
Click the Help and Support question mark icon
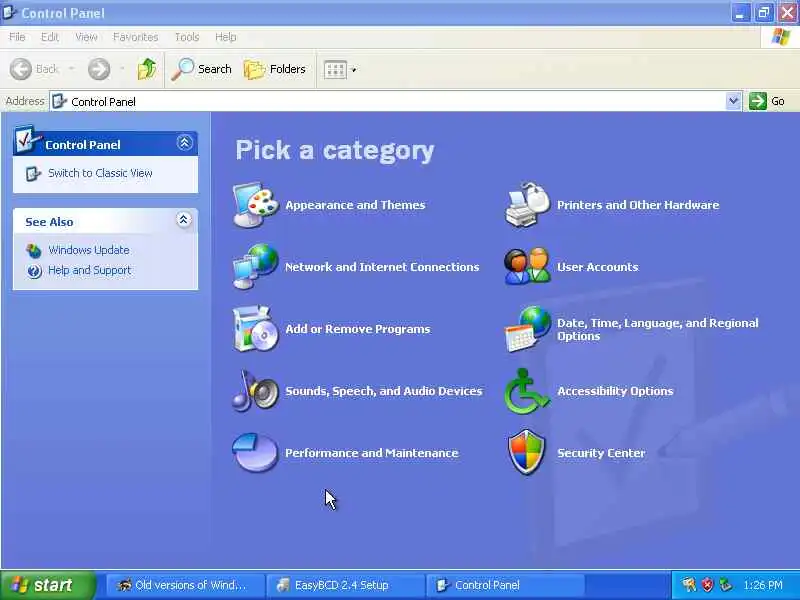click(34, 271)
